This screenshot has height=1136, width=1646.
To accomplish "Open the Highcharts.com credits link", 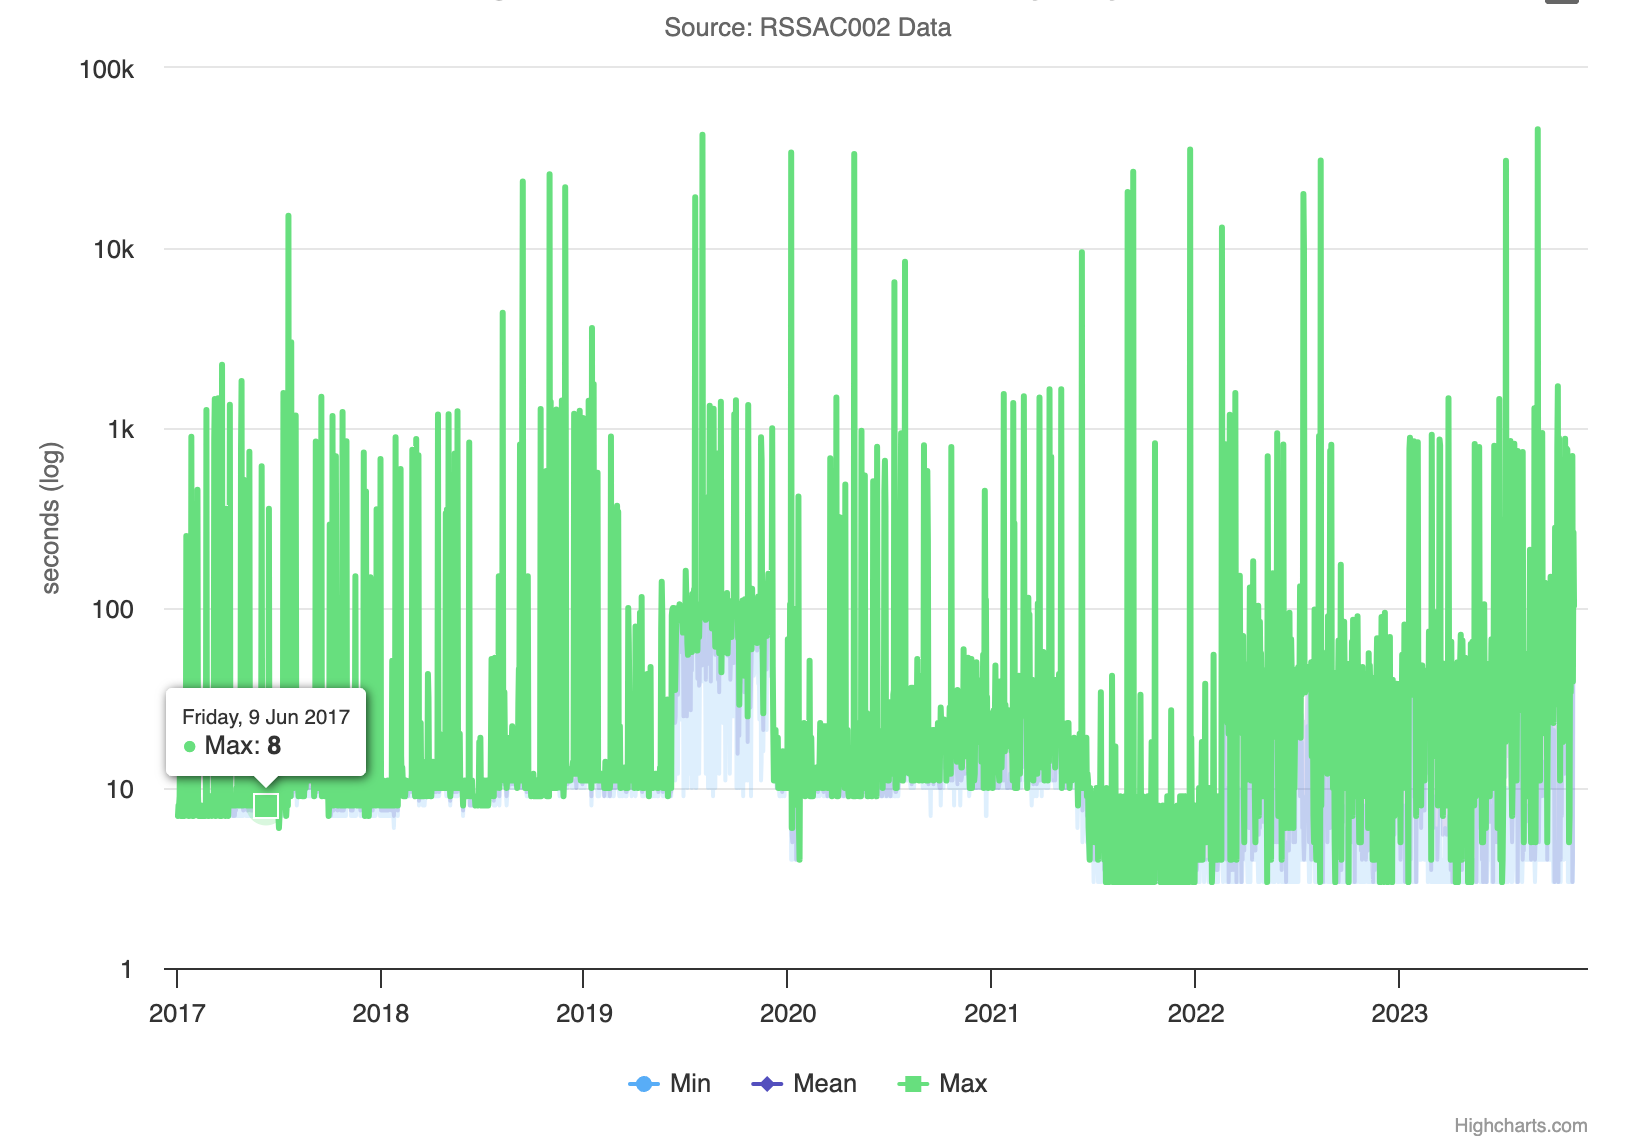I will [x=1520, y=1125].
